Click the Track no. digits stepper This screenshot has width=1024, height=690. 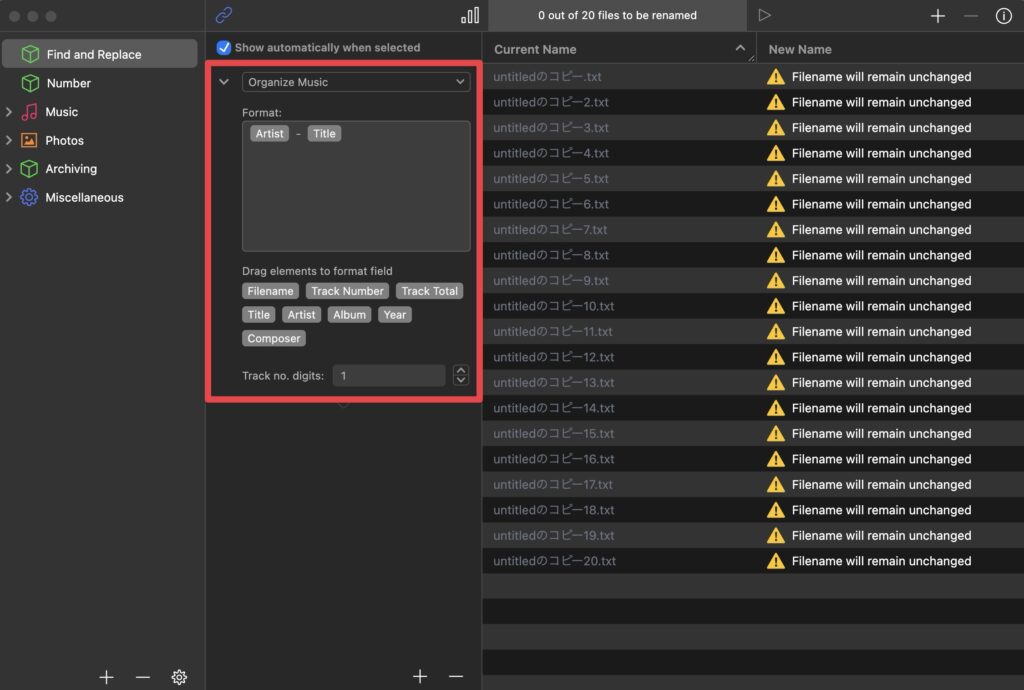[x=460, y=375]
